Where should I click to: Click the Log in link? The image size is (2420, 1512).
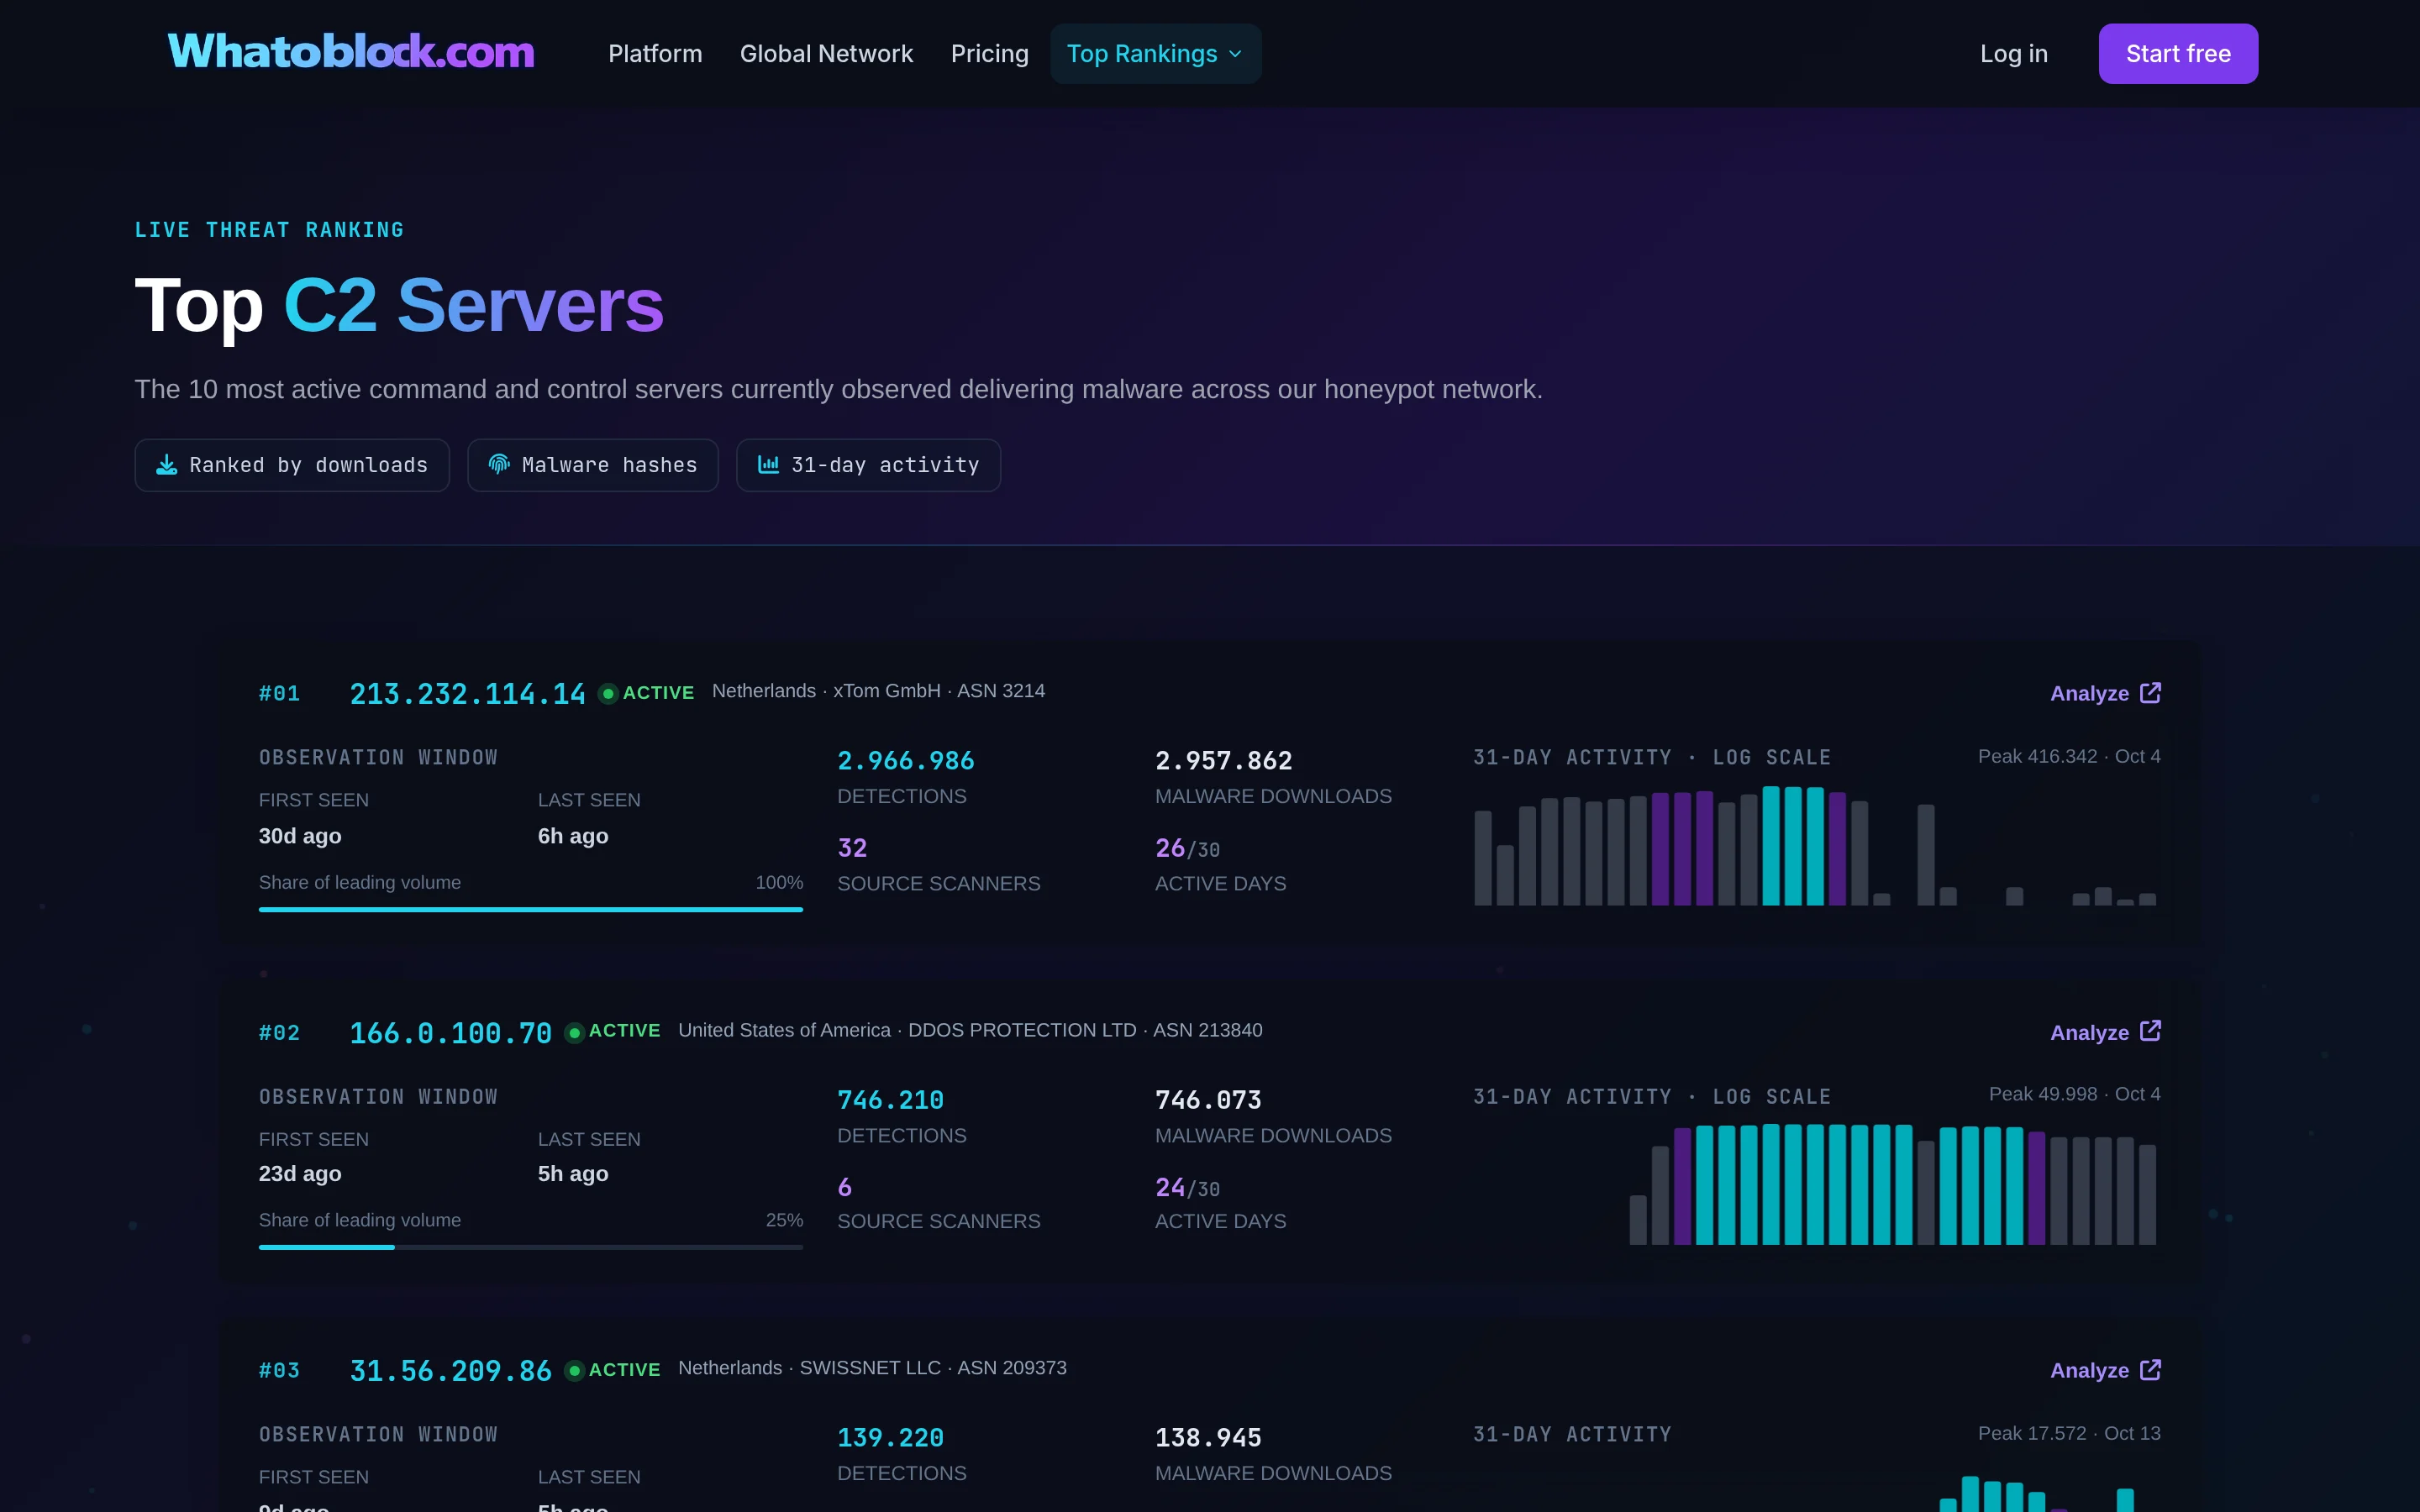[x=2013, y=54]
